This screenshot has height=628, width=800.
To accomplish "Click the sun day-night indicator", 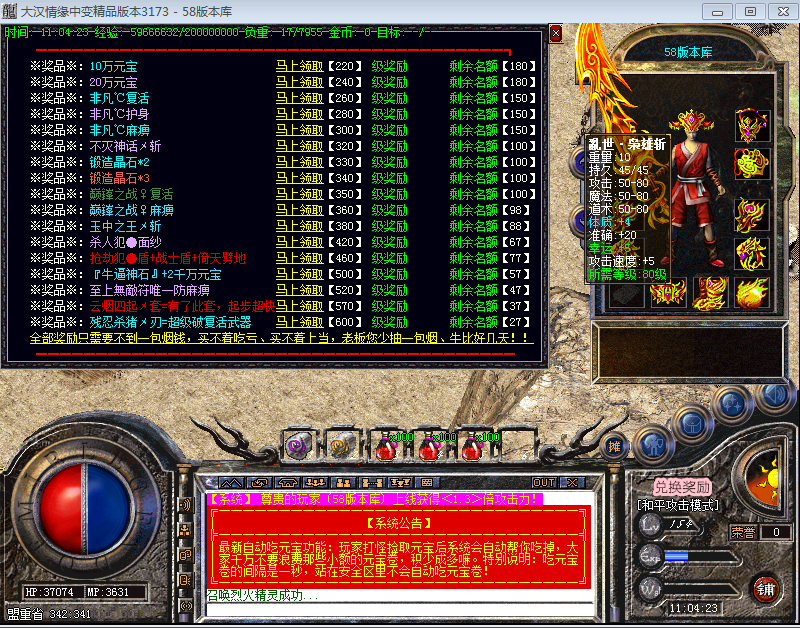I will [x=763, y=480].
